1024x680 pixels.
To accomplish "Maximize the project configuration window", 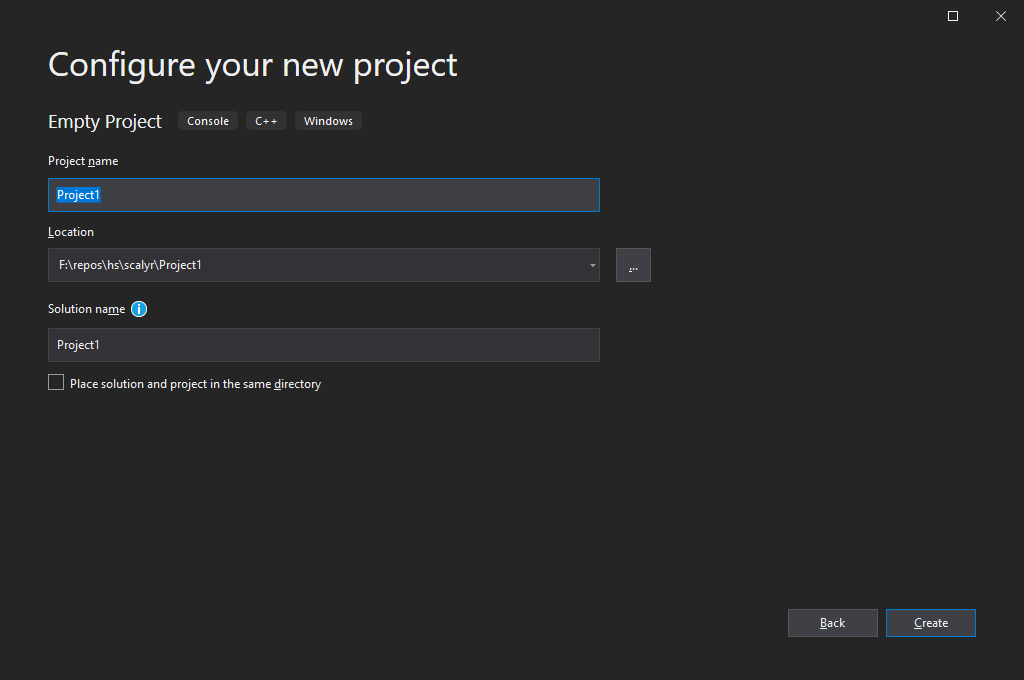I will (953, 16).
